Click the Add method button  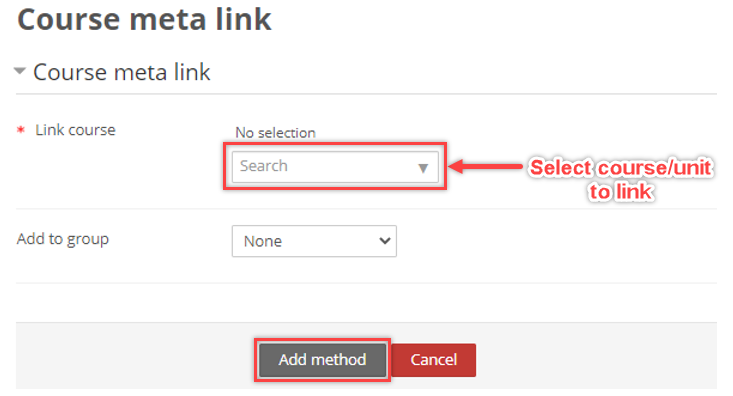pyautogui.click(x=323, y=360)
